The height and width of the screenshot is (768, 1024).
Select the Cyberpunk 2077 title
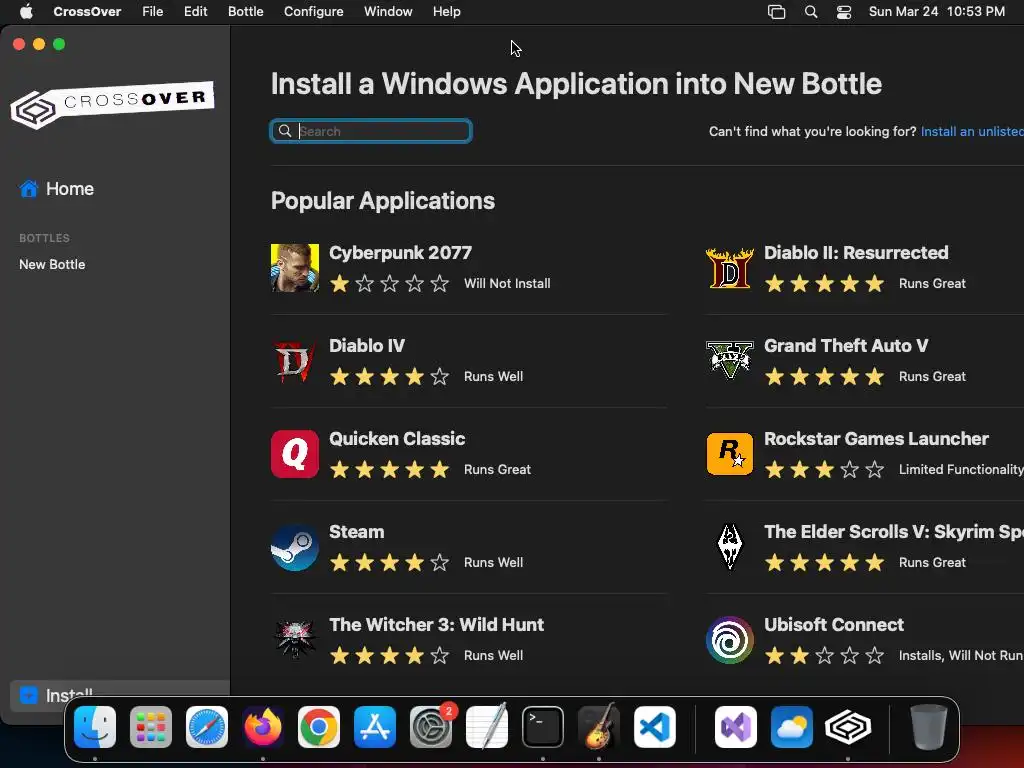[x=400, y=253]
